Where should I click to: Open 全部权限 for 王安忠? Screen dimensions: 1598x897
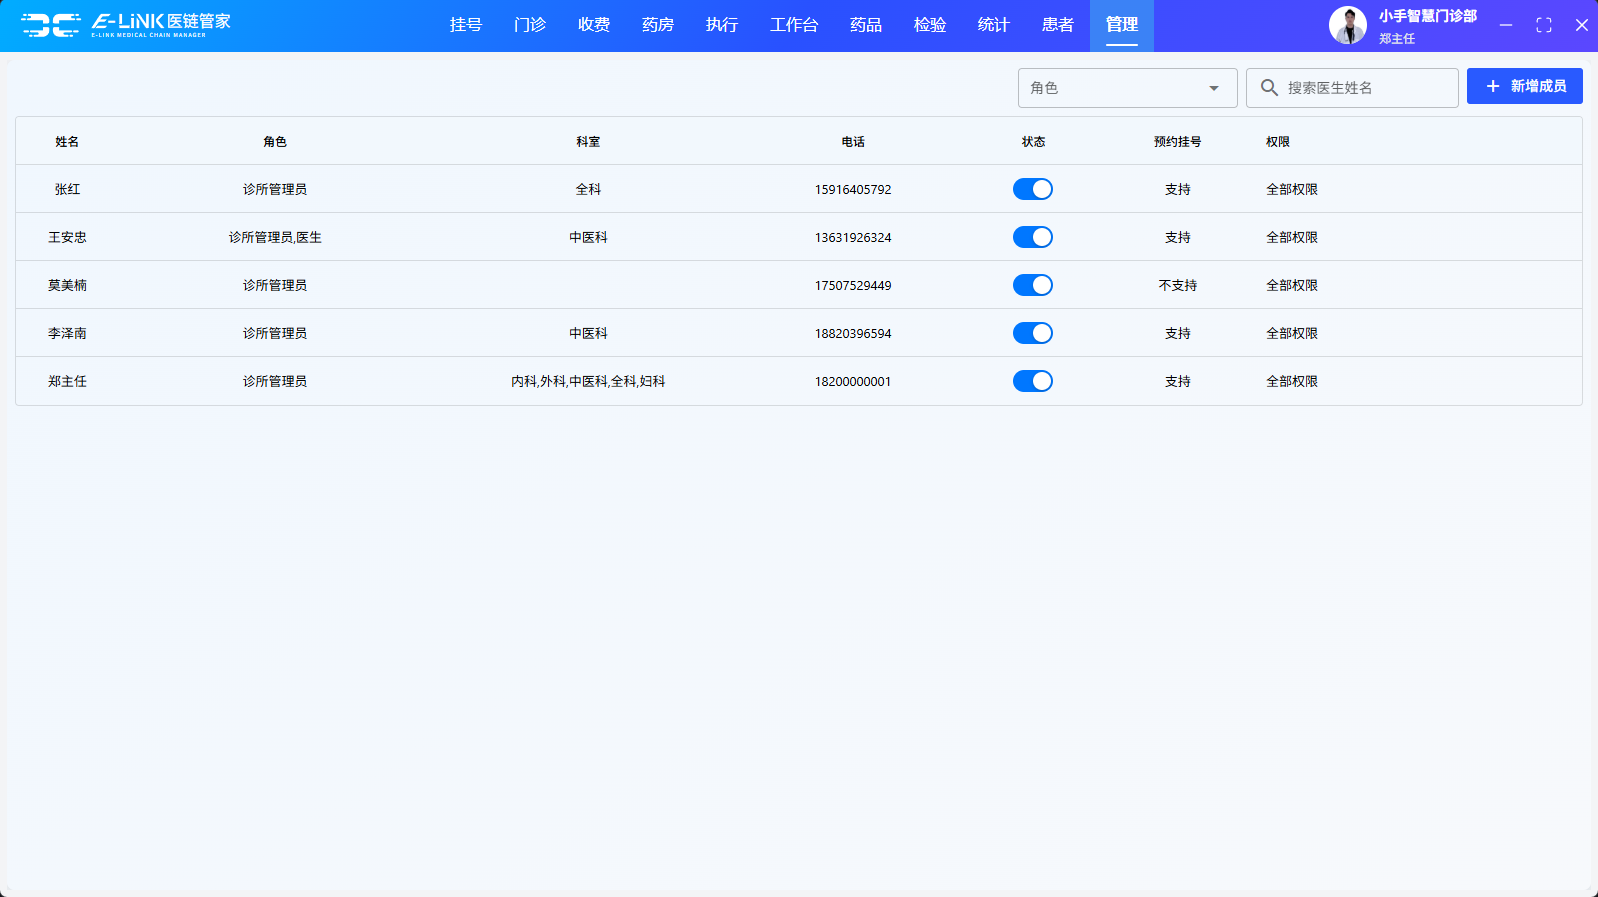click(x=1291, y=237)
